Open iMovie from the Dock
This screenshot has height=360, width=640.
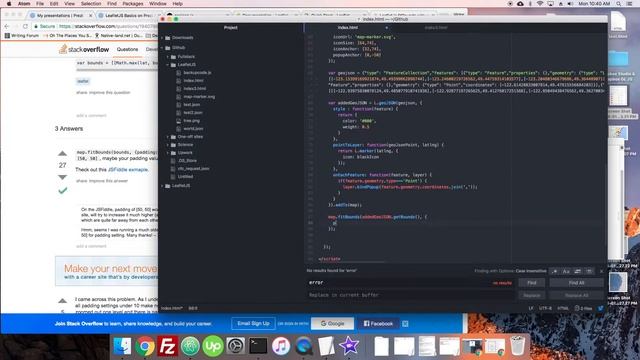pos(349,346)
